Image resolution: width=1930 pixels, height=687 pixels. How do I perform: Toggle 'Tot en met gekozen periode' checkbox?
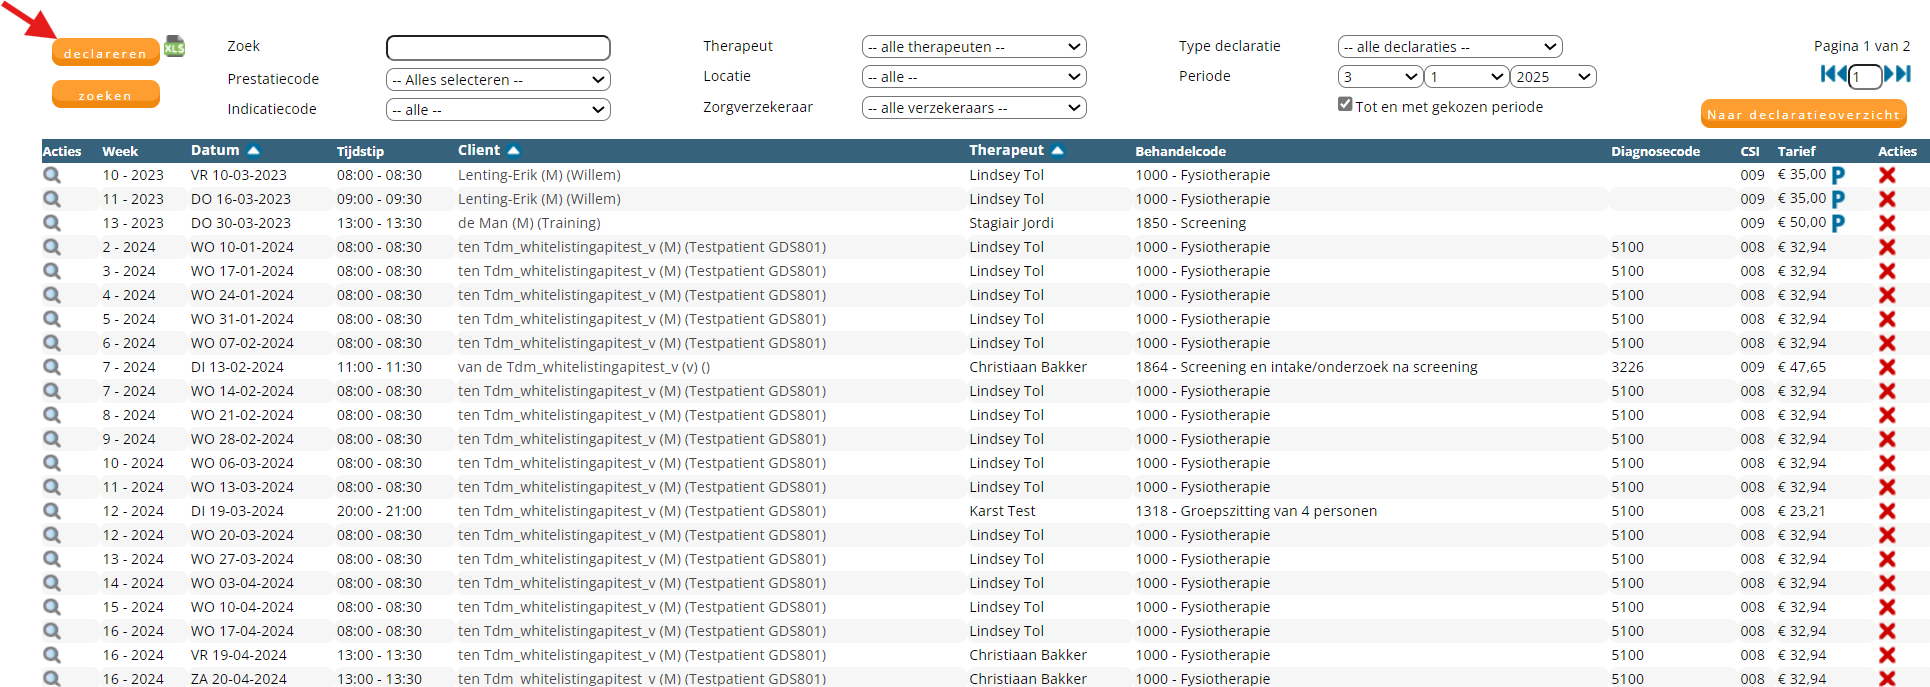[1345, 105]
